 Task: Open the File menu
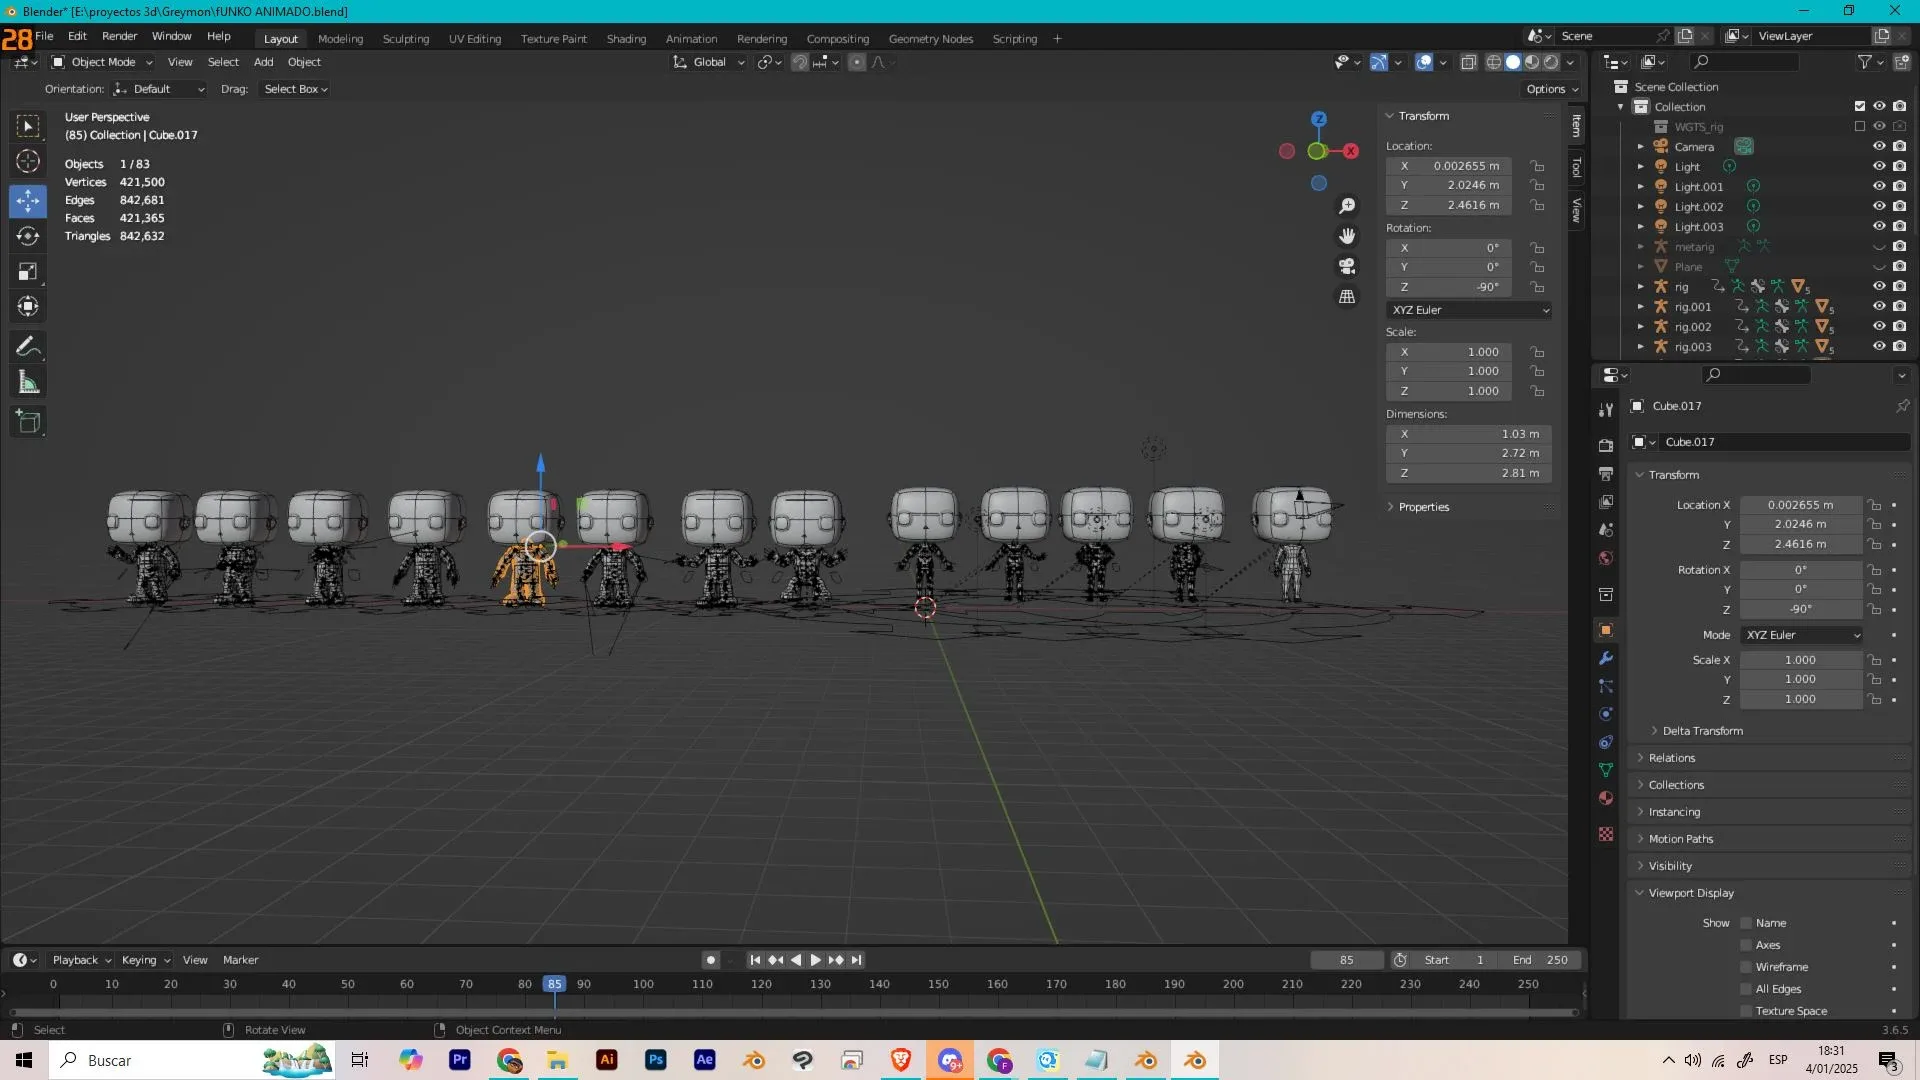click(44, 36)
